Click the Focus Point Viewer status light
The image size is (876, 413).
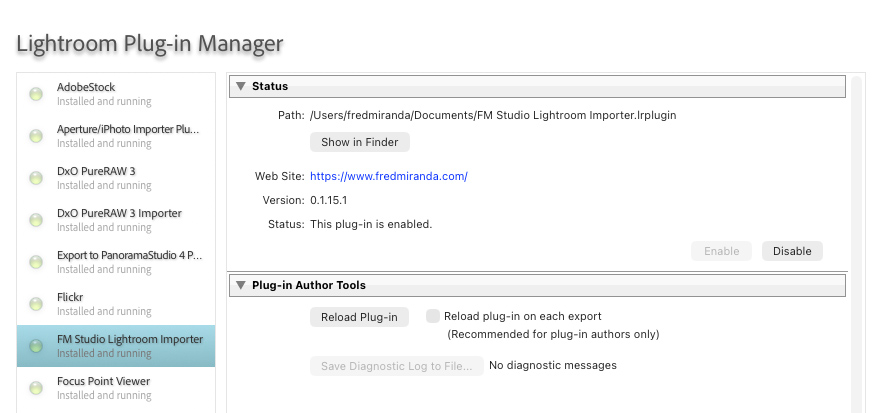[x=36, y=388]
